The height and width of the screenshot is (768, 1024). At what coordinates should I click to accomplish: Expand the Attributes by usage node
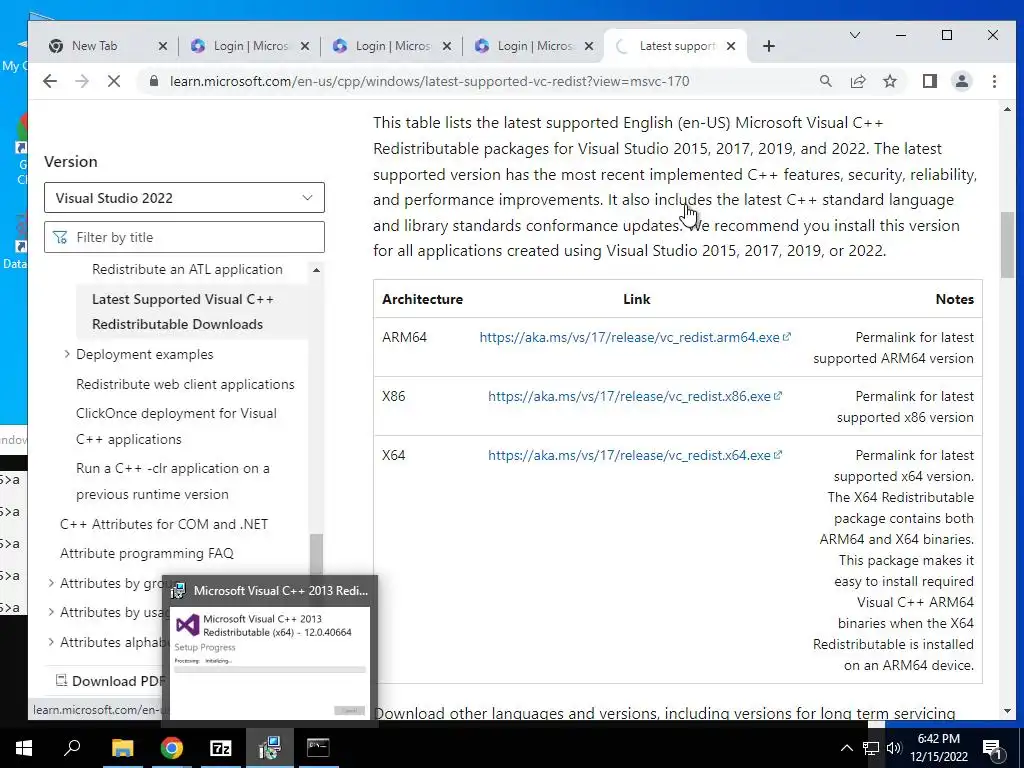[51, 612]
